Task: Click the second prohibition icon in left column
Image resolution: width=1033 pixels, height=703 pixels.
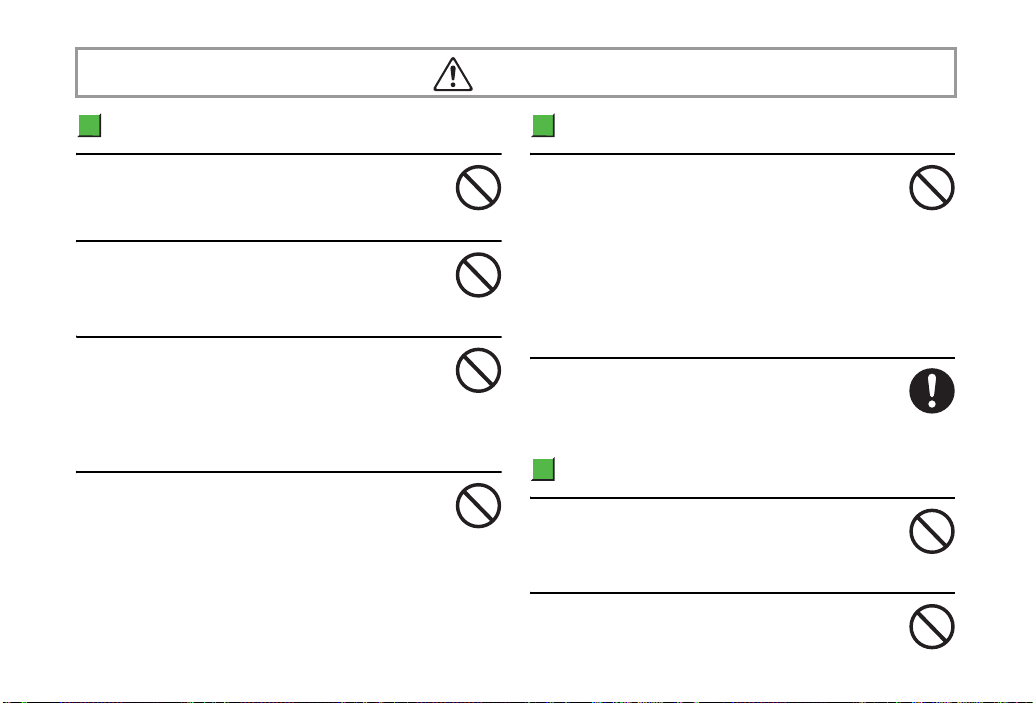Action: tap(478, 275)
